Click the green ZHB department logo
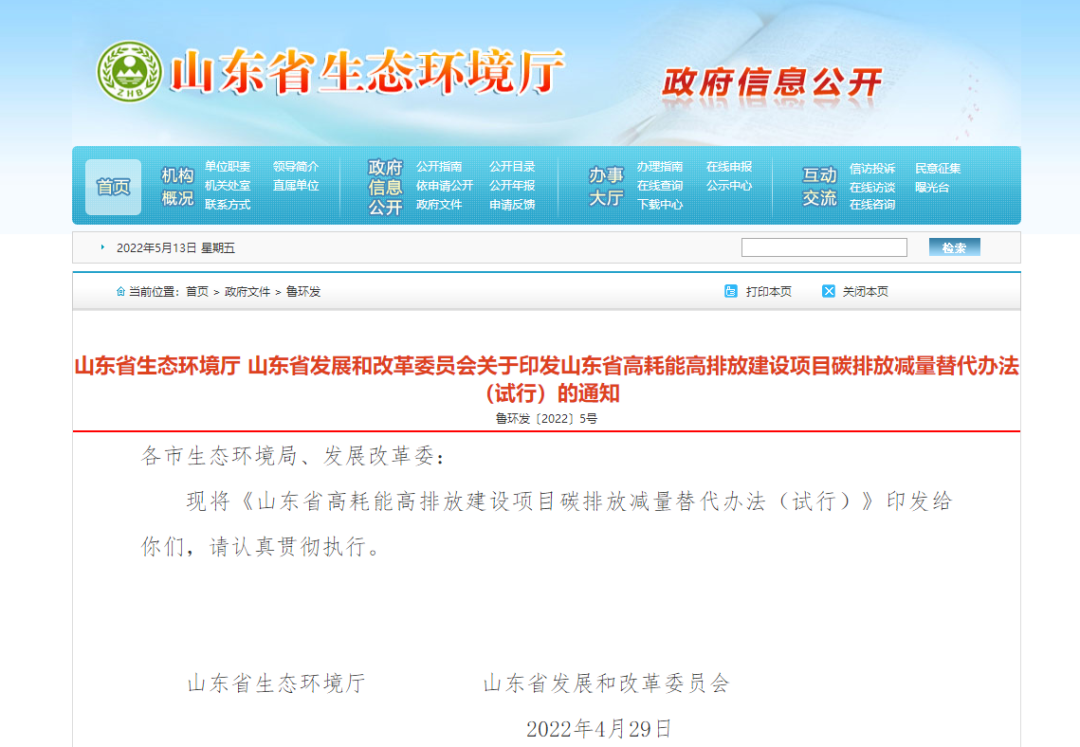 click(x=129, y=73)
